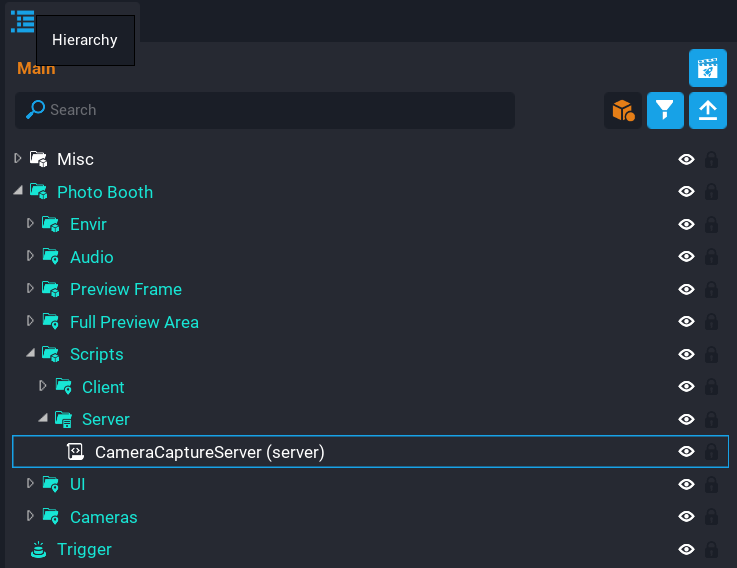Toggle visibility of the Audio folder
The height and width of the screenshot is (568, 737).
coord(686,257)
